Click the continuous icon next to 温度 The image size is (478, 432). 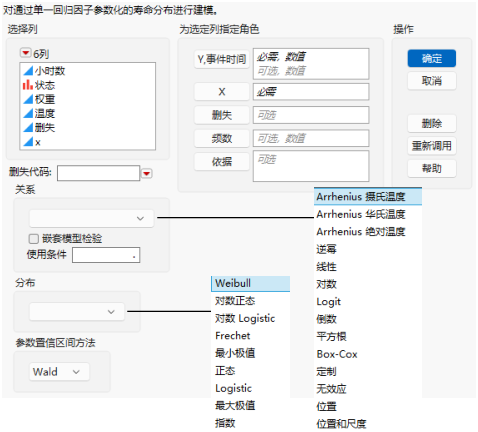point(28,113)
